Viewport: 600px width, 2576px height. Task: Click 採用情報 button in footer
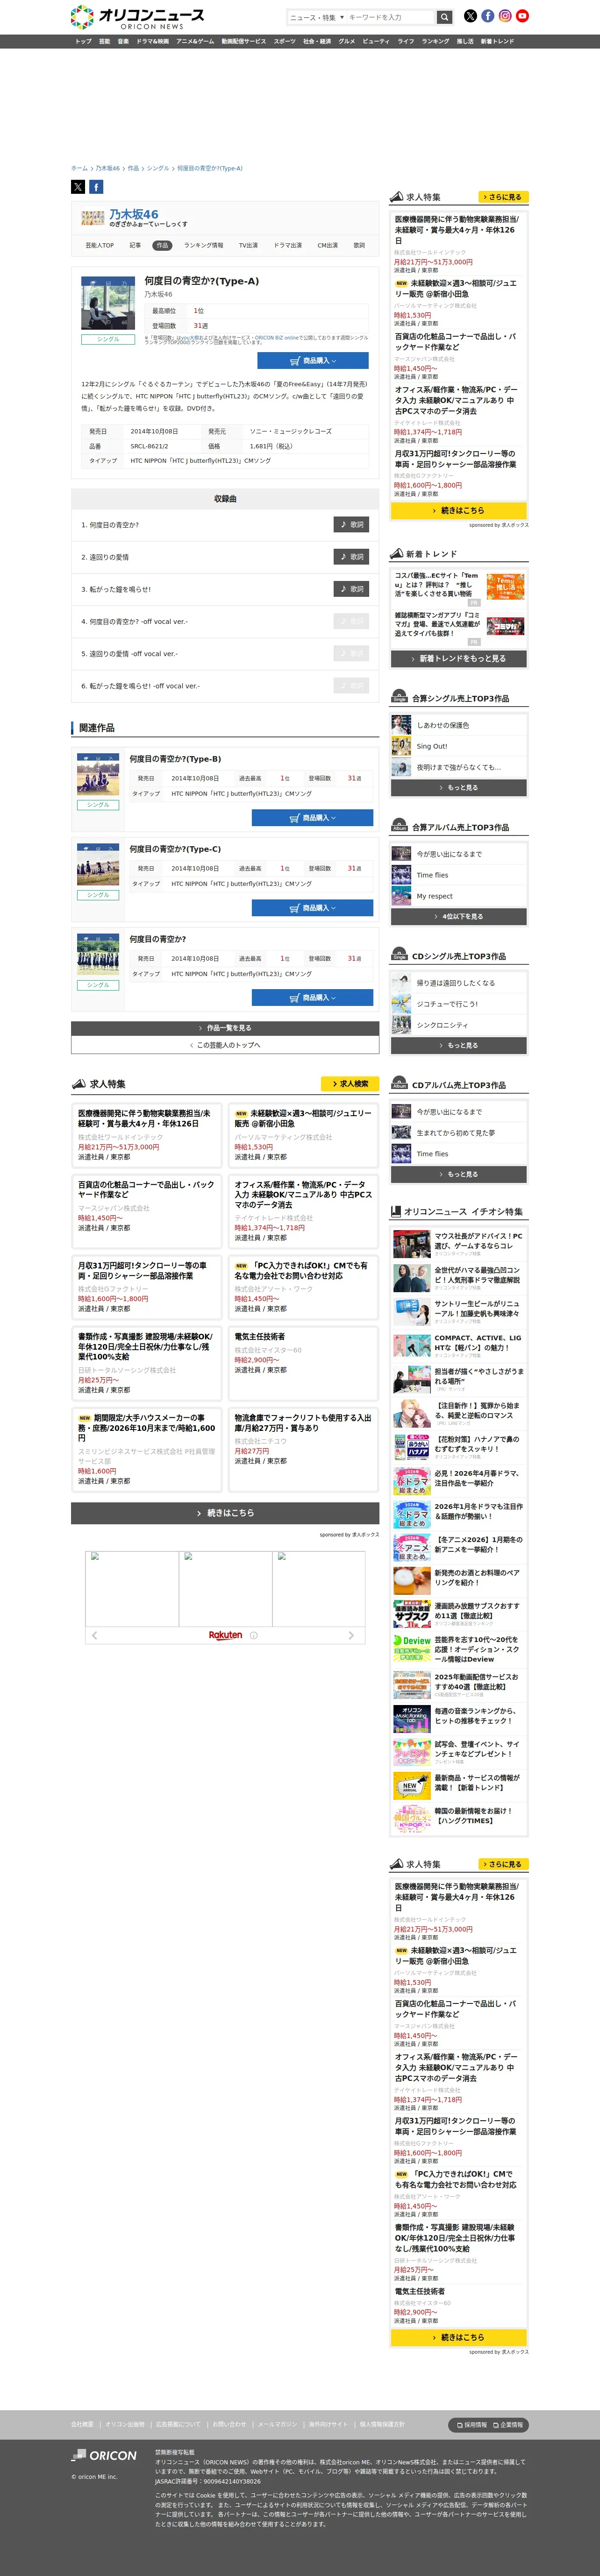472,2425
